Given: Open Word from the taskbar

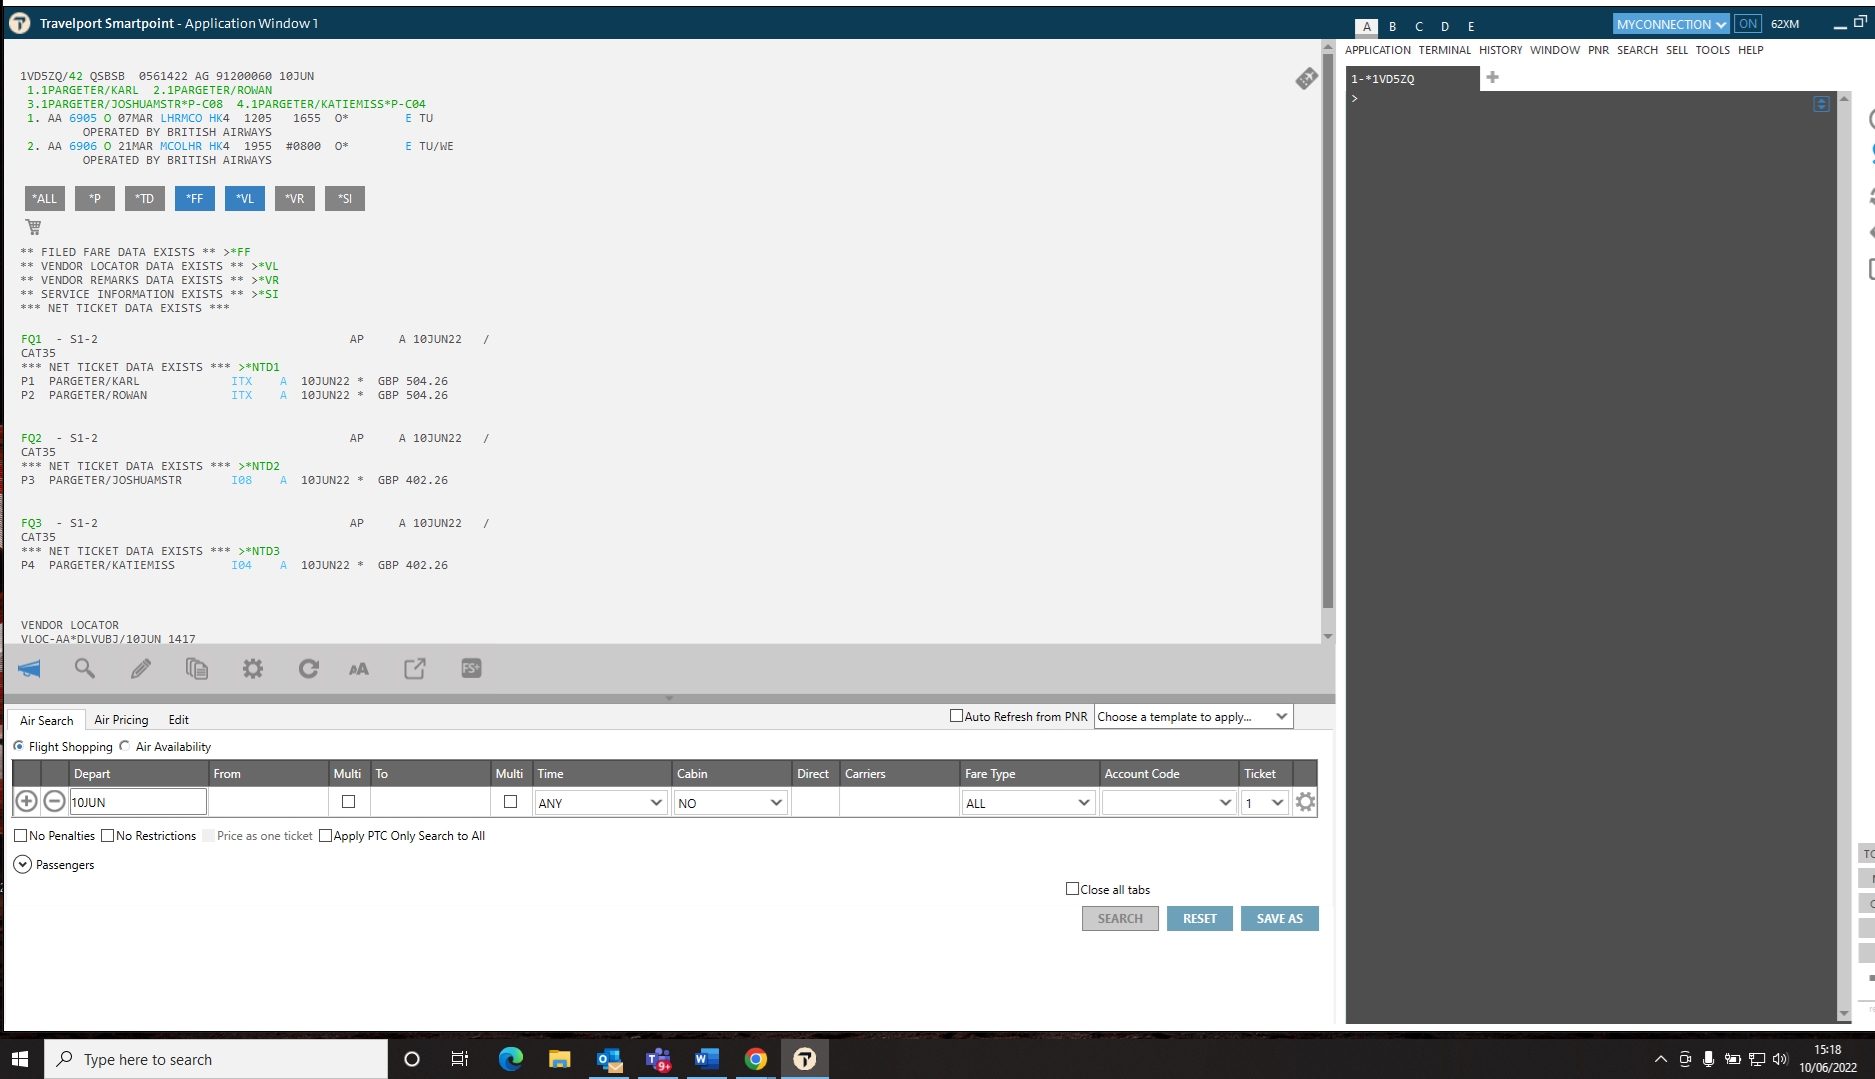Looking at the screenshot, I should (707, 1059).
